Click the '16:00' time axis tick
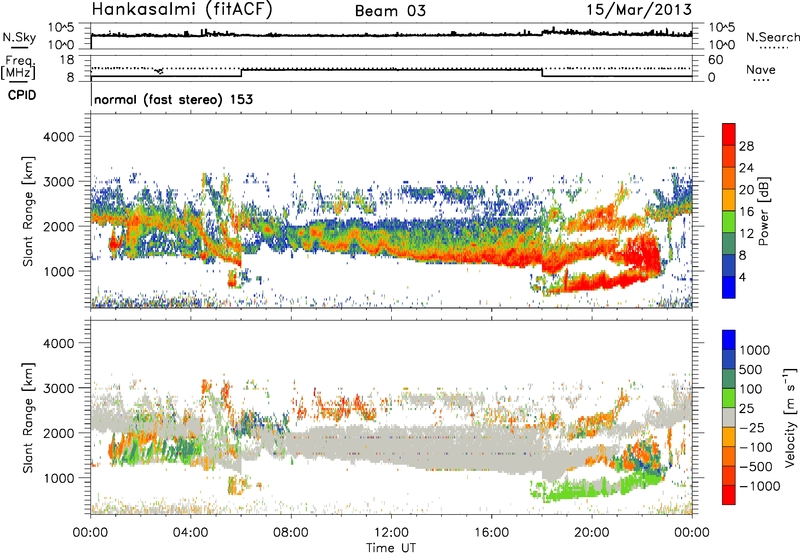Screen dimensions: 800x554 point(491,533)
